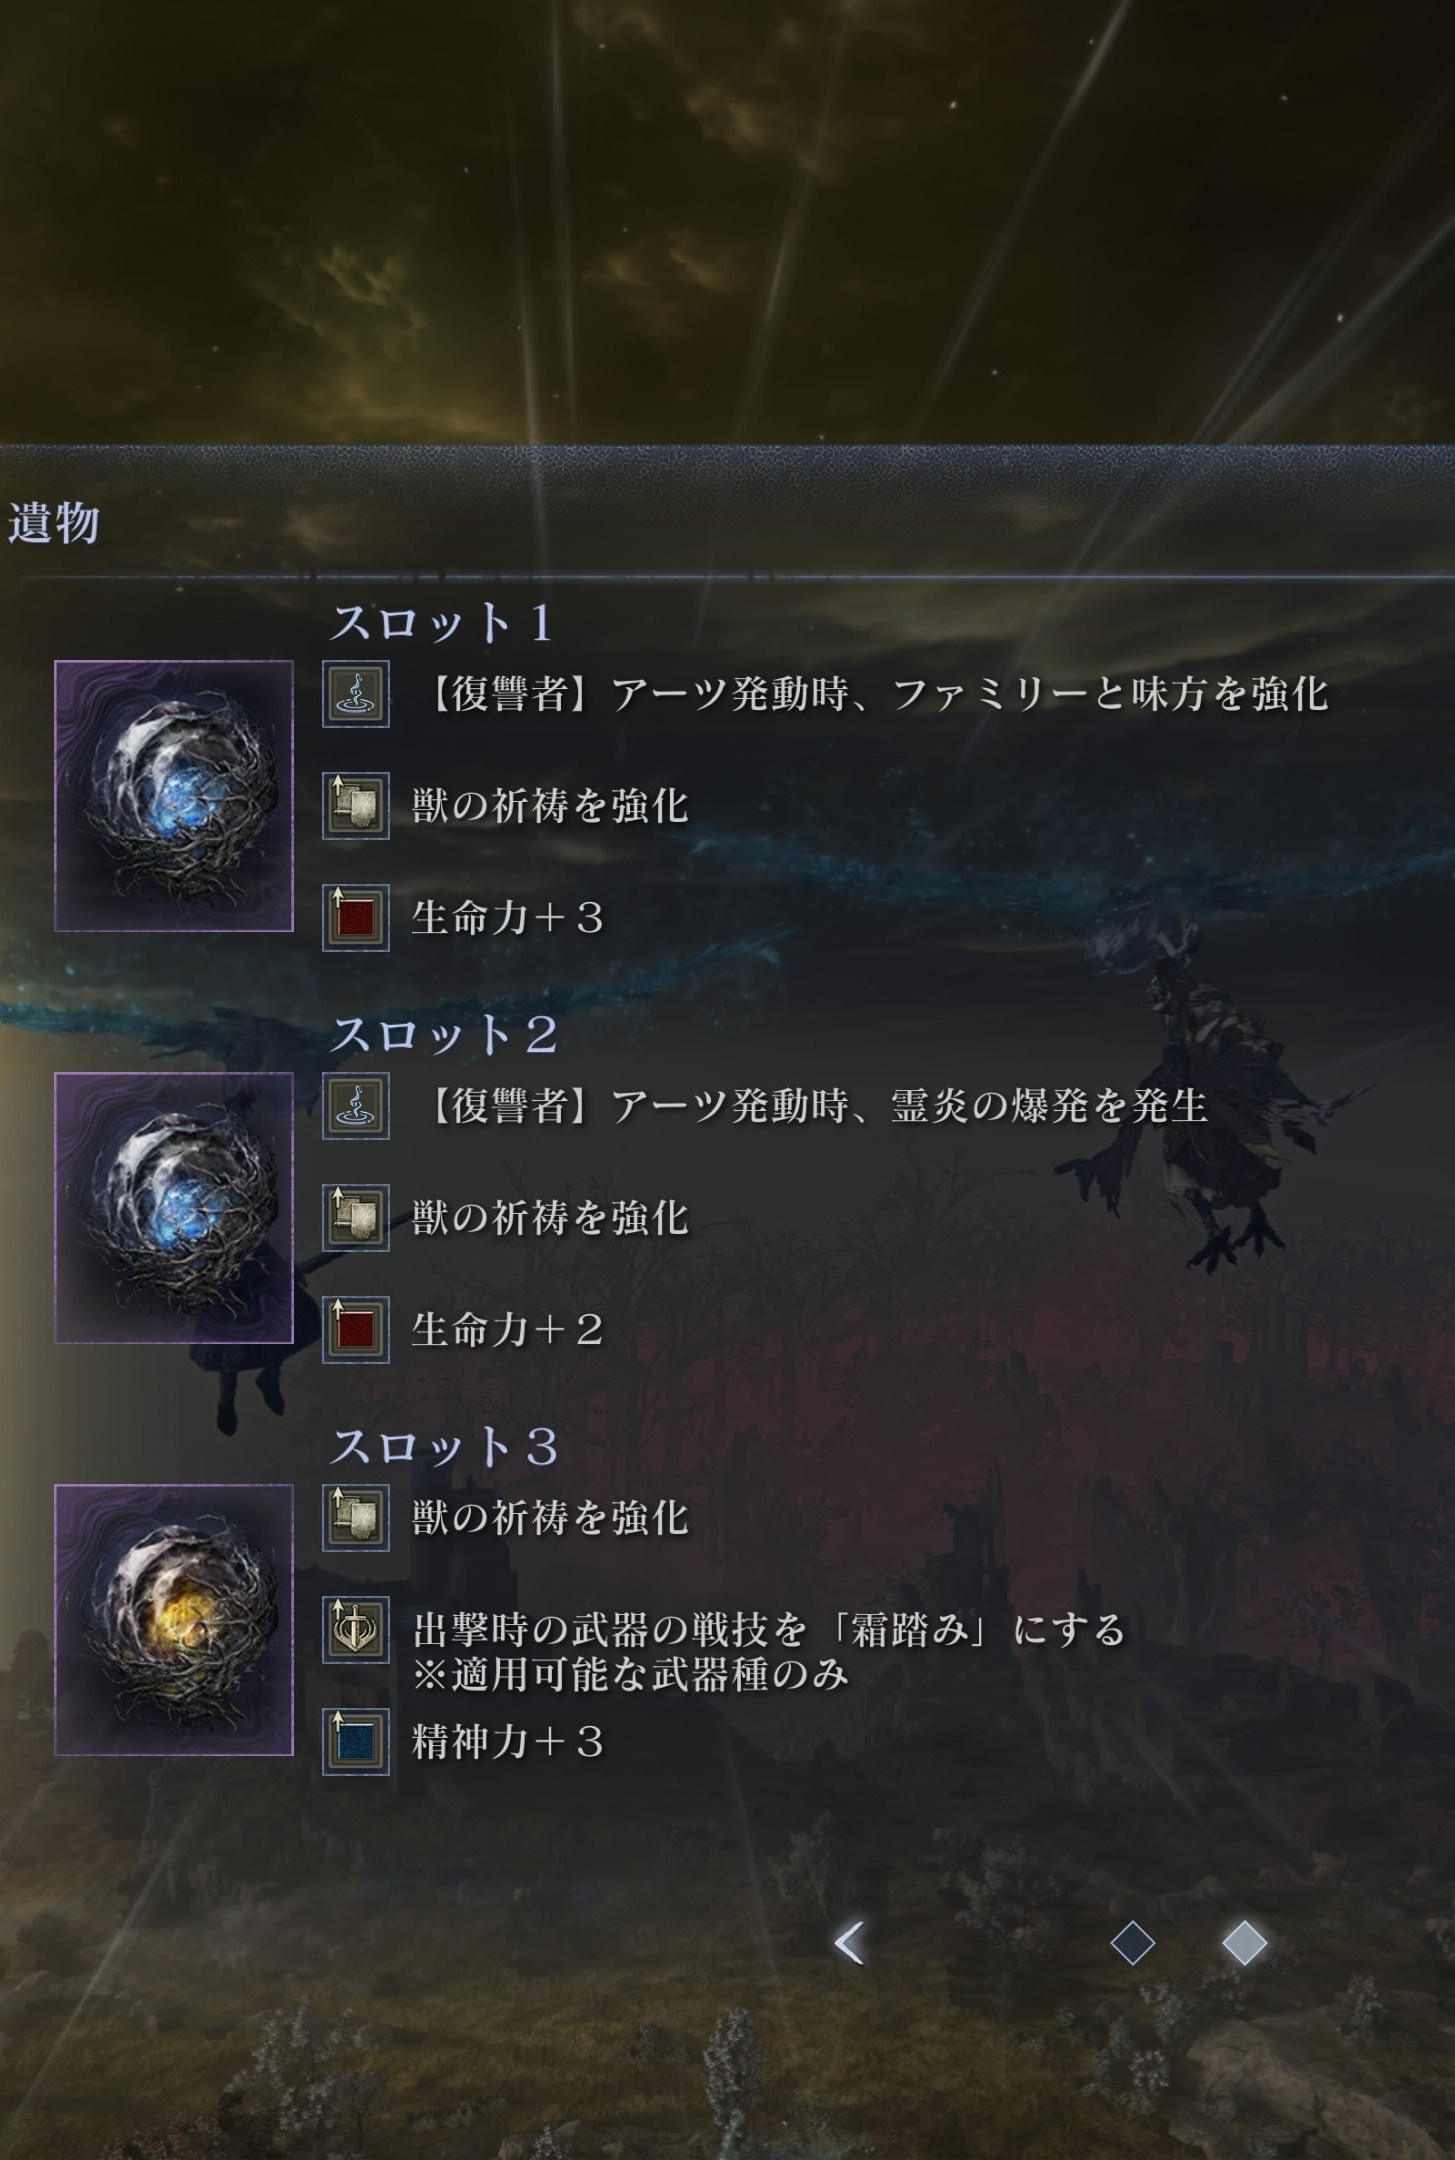
Task: Click the red 生命力+2 icon
Action: point(356,1330)
